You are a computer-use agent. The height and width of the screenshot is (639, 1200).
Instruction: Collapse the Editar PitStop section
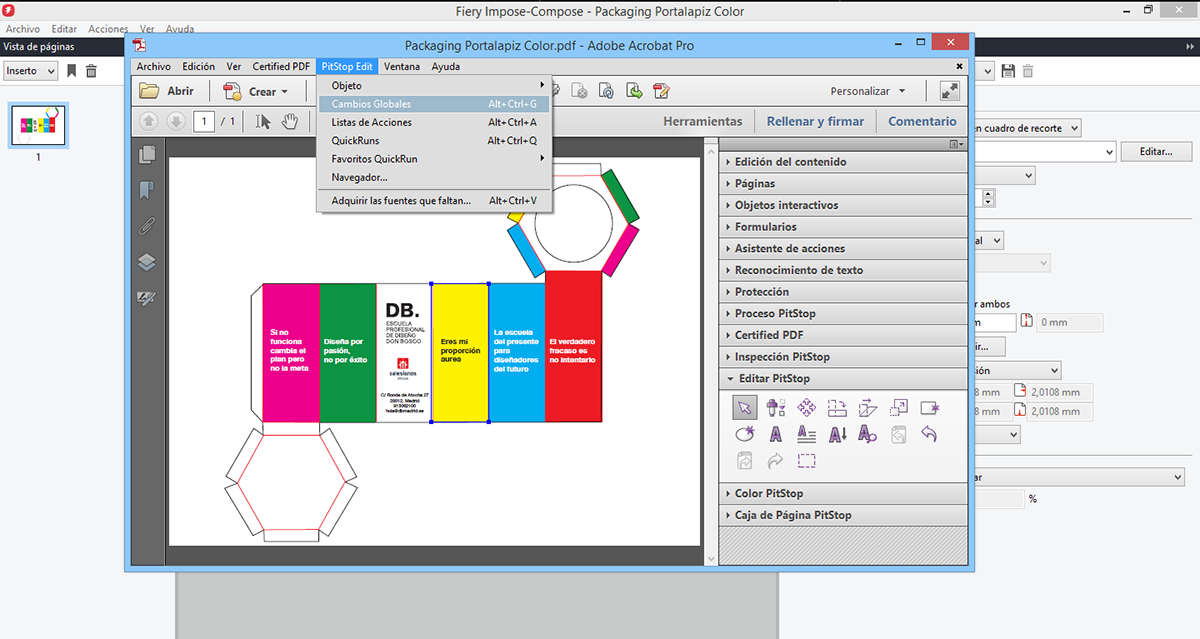click(772, 379)
